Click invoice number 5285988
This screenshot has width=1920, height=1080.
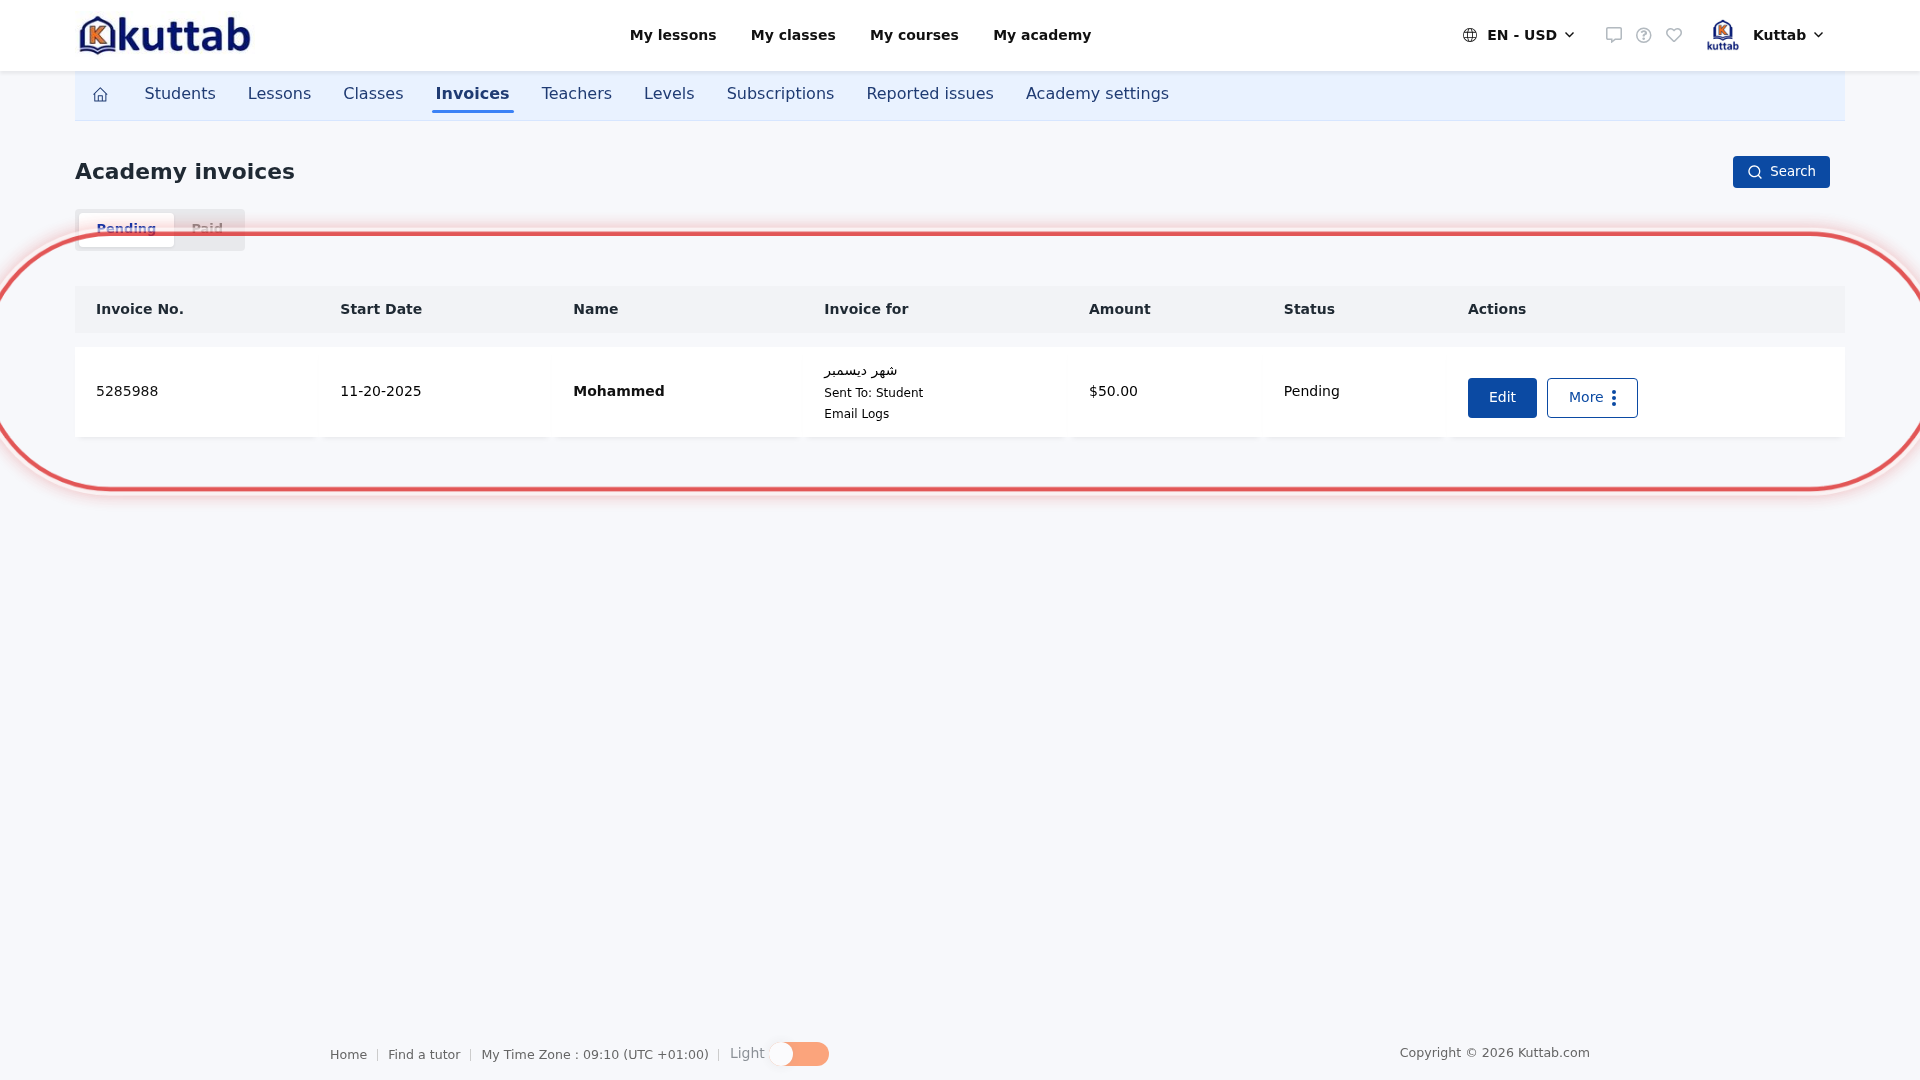(127, 391)
